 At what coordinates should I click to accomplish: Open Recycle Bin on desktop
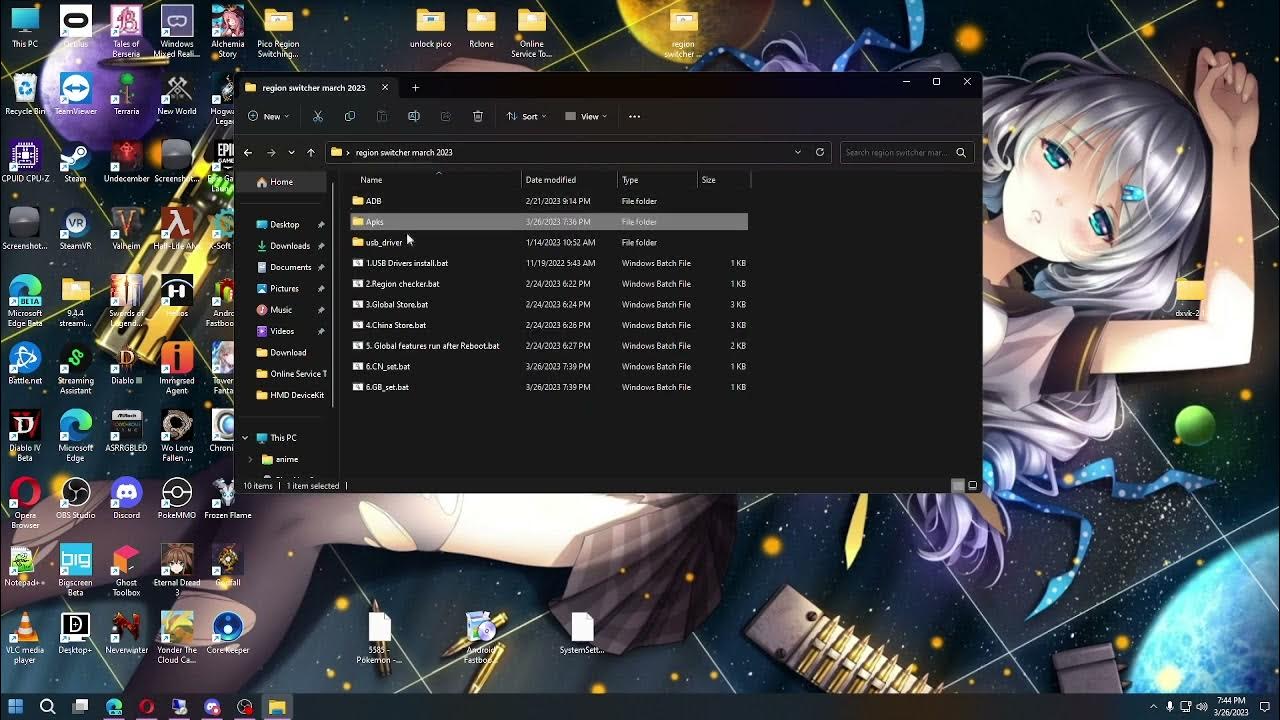25,95
